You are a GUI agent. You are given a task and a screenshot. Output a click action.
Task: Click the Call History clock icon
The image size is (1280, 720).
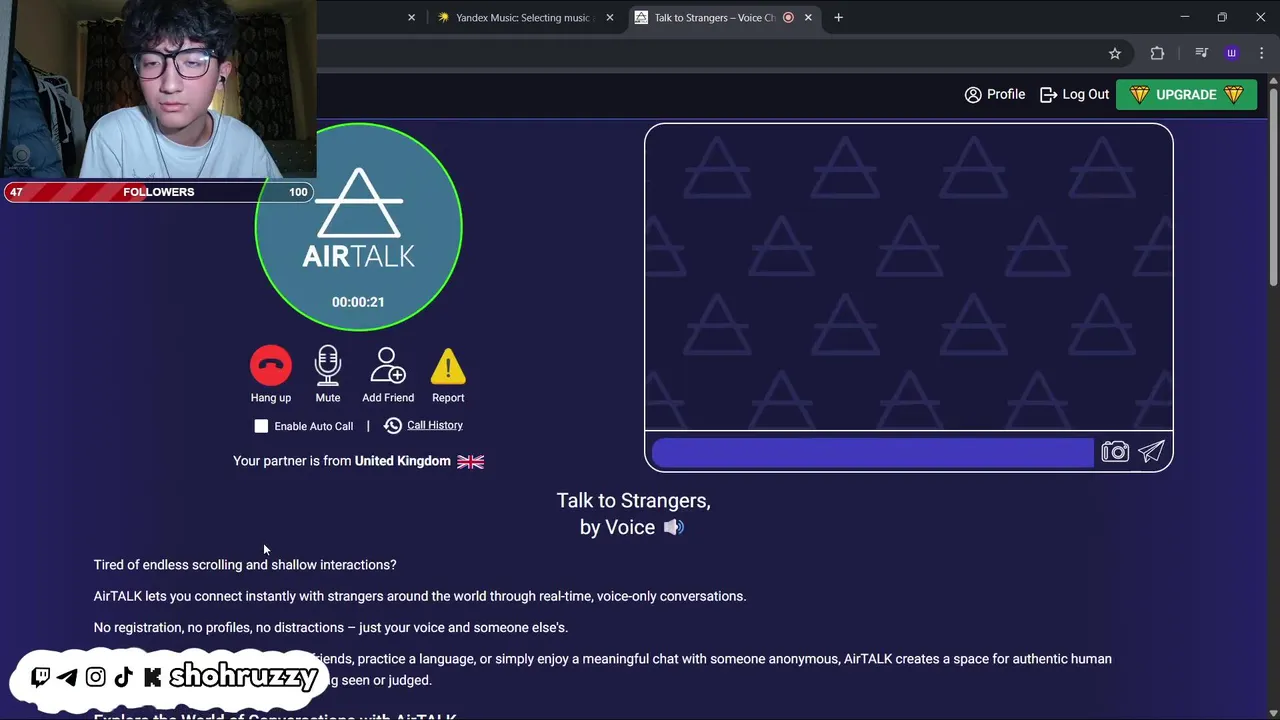pos(393,426)
